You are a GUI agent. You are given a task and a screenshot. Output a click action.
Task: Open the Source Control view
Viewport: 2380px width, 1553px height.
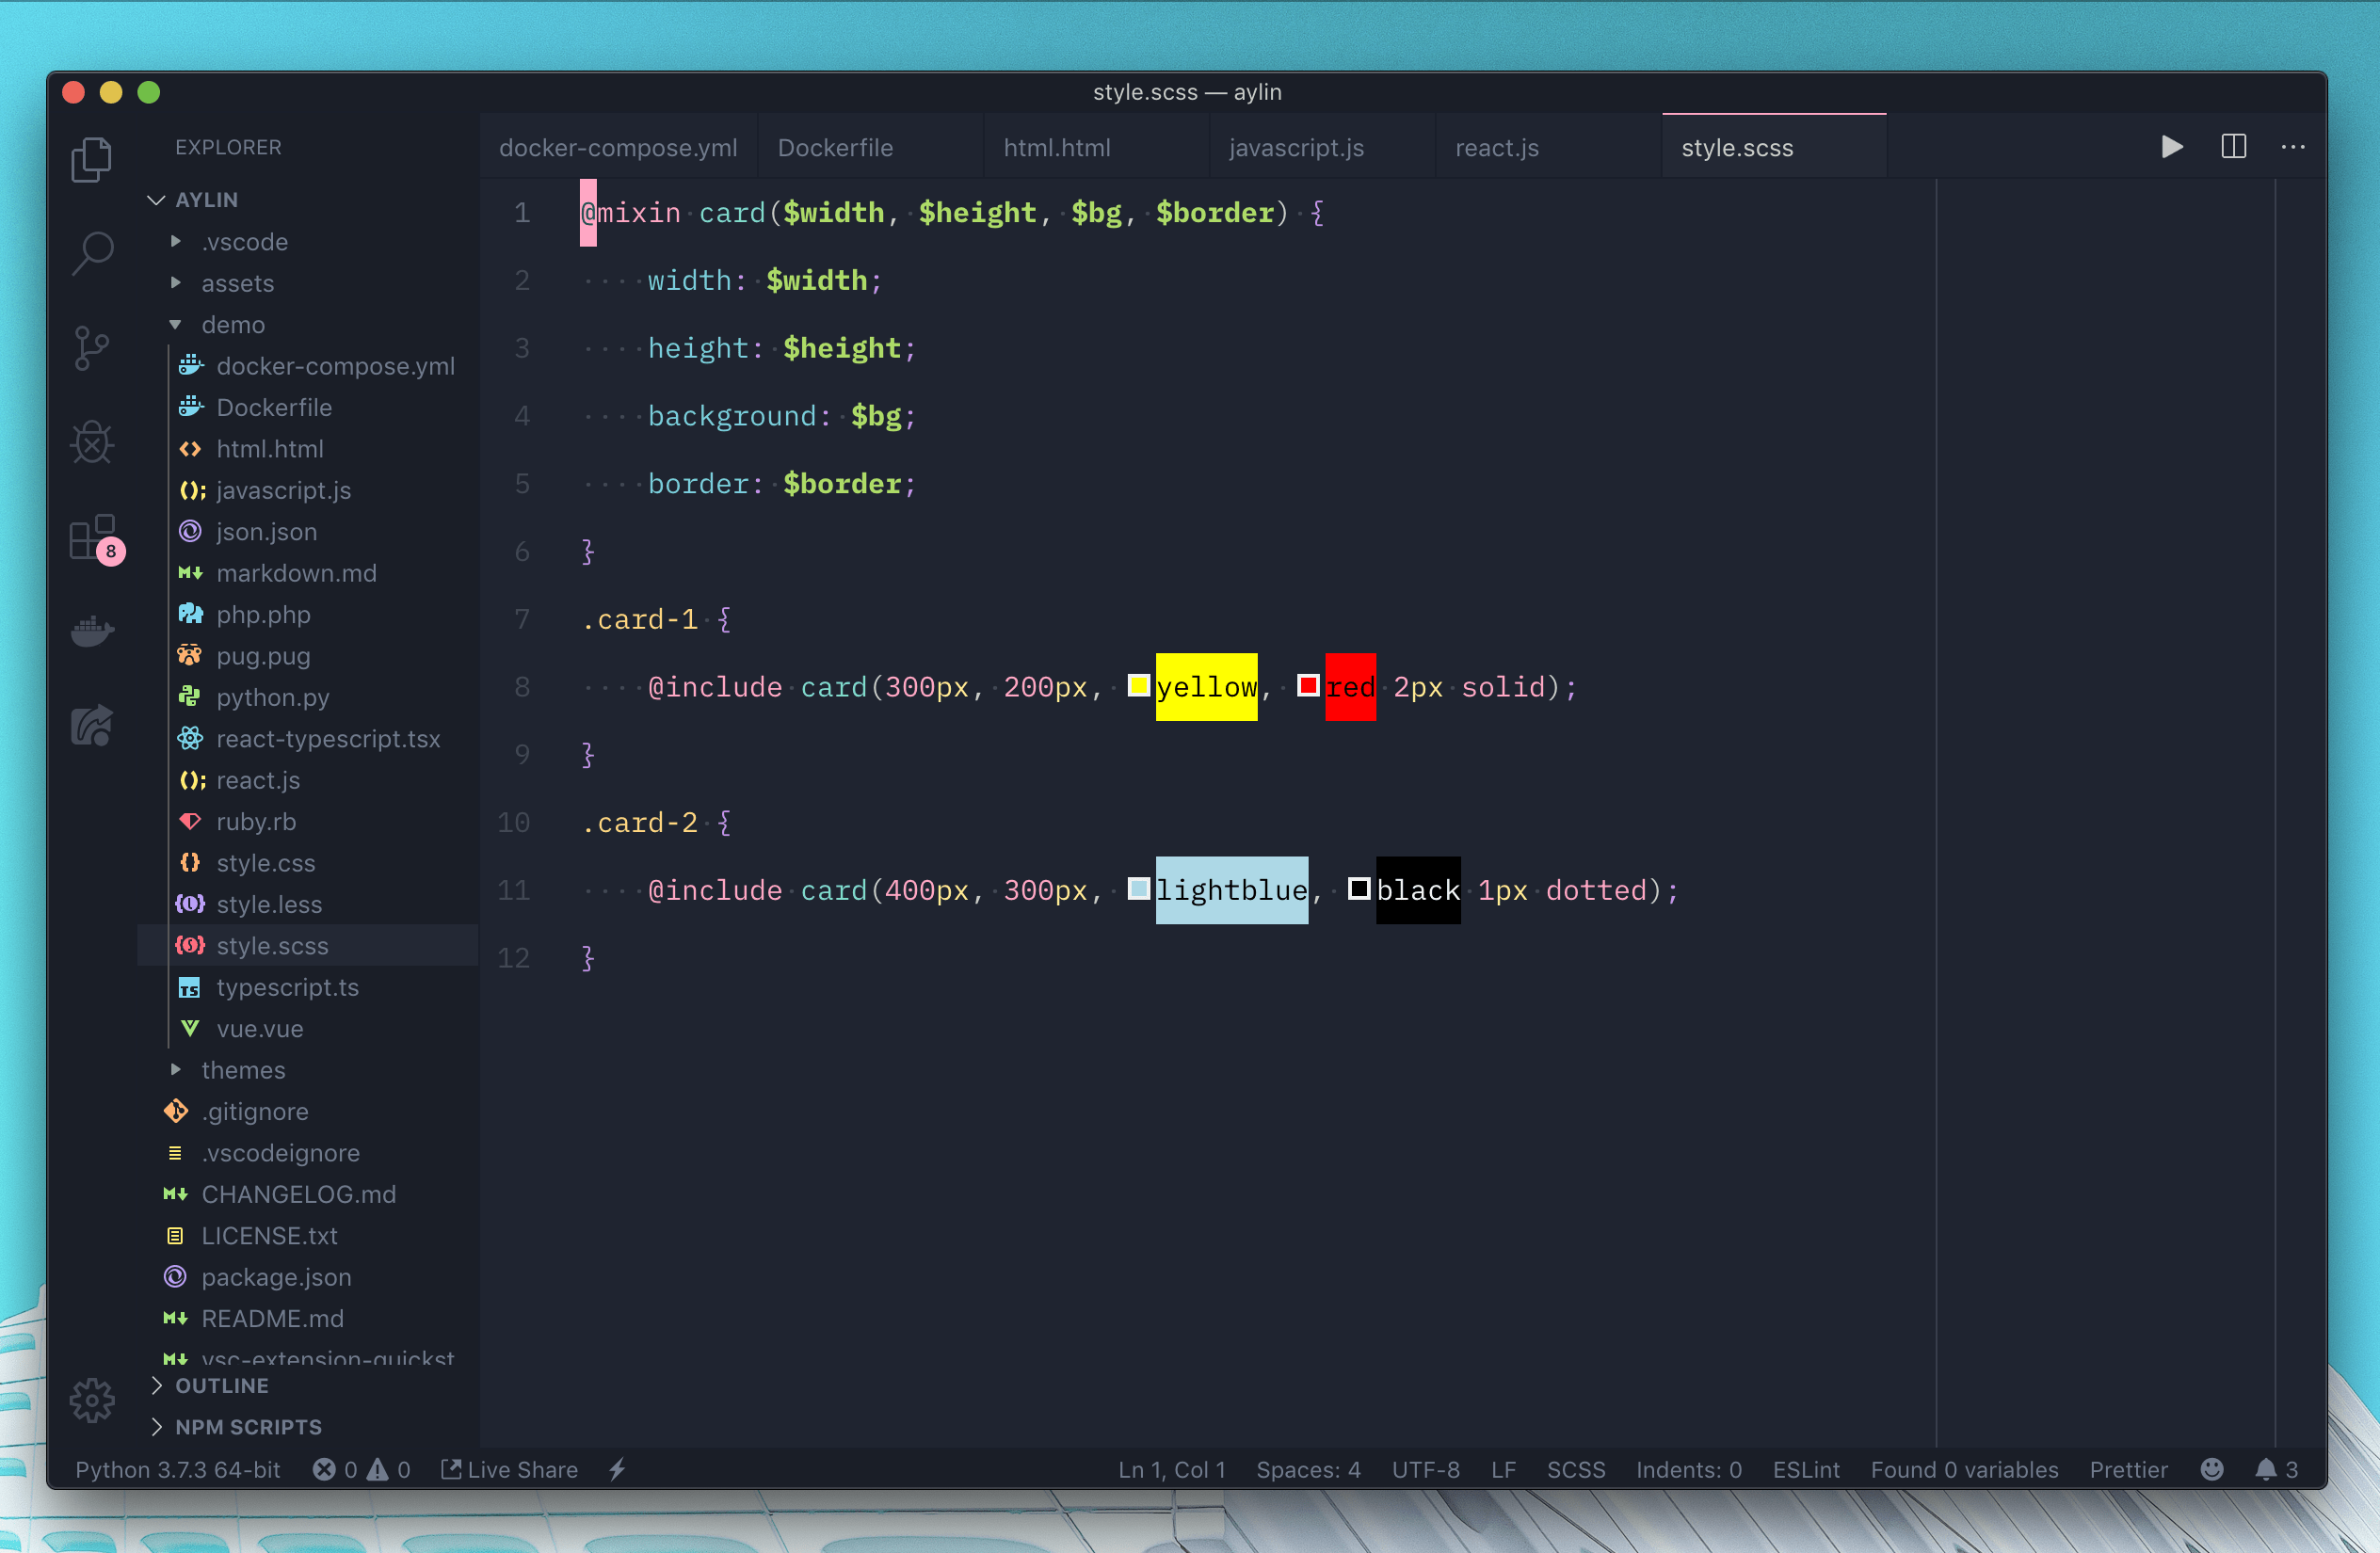[93, 347]
